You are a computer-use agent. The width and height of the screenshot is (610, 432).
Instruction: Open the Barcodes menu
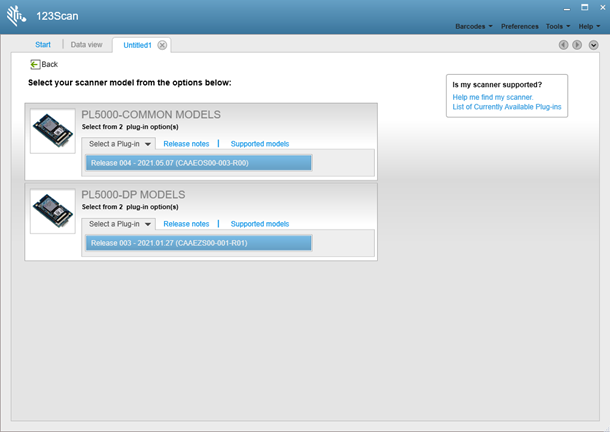[473, 26]
